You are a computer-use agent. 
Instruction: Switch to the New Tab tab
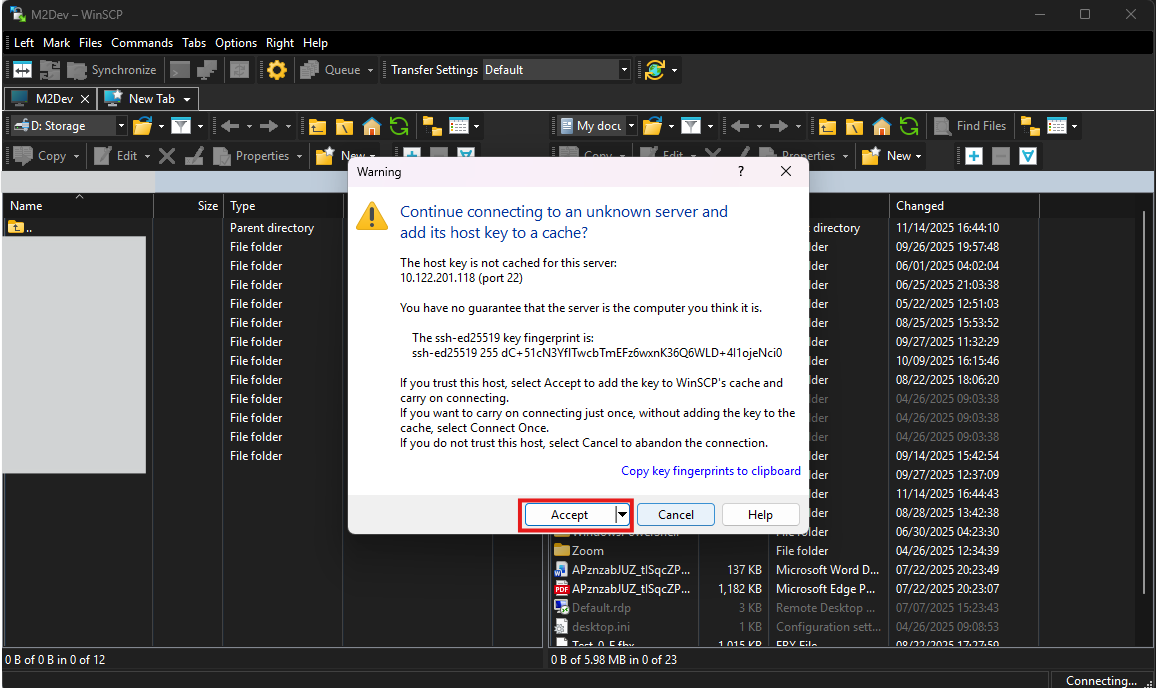[150, 99]
